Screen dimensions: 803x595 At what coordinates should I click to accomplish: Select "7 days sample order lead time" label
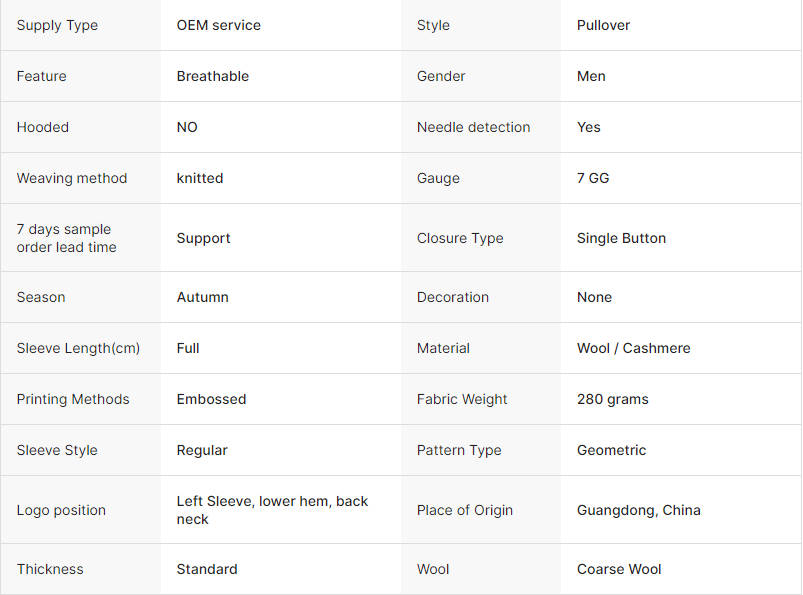[x=66, y=238]
